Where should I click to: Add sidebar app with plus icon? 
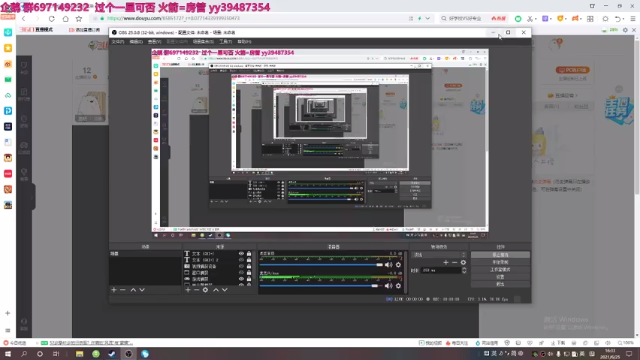tap(8, 313)
